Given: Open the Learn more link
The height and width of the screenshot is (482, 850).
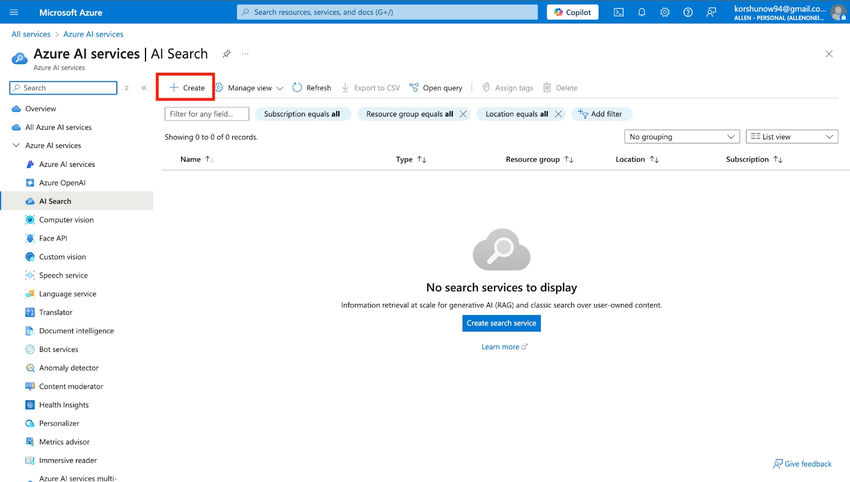Looking at the screenshot, I should tap(504, 347).
